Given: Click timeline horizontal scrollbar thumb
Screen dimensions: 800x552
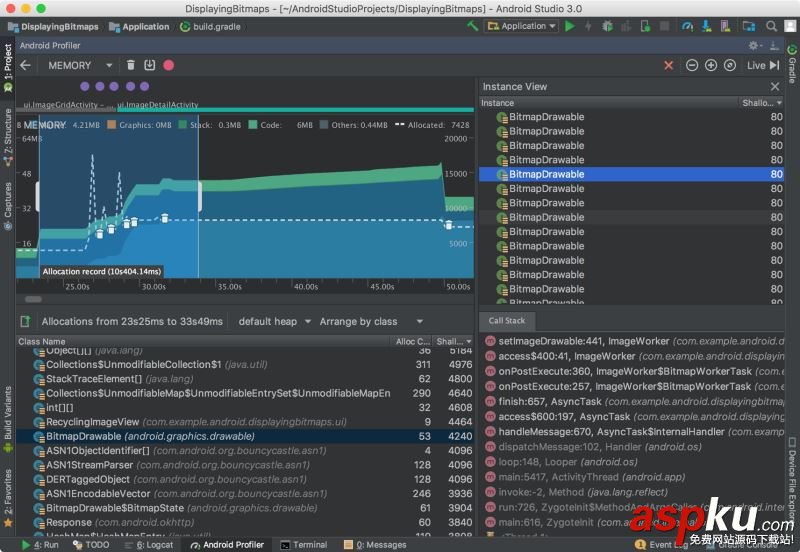Looking at the screenshot, I should pyautogui.click(x=33, y=299).
